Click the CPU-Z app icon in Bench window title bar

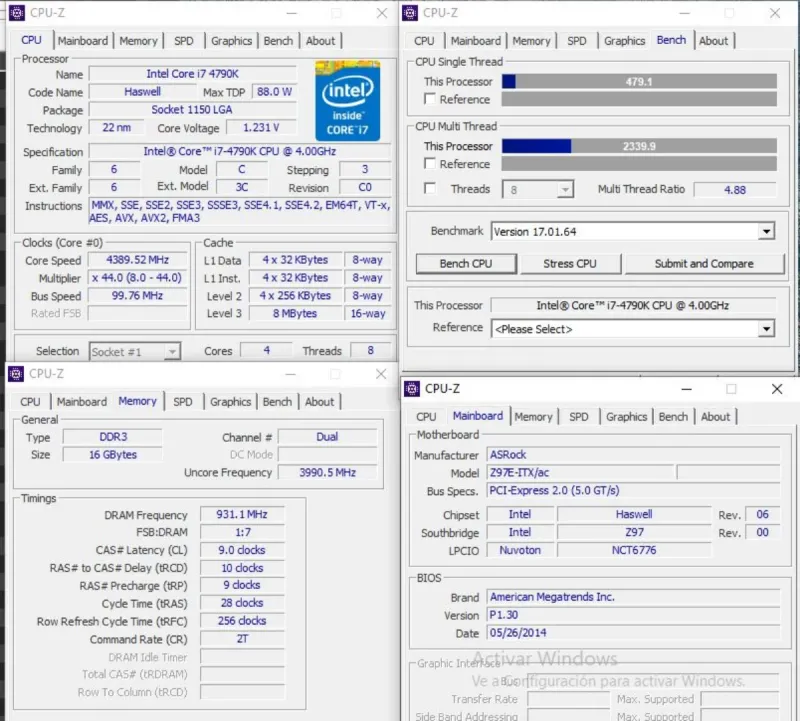410,13
